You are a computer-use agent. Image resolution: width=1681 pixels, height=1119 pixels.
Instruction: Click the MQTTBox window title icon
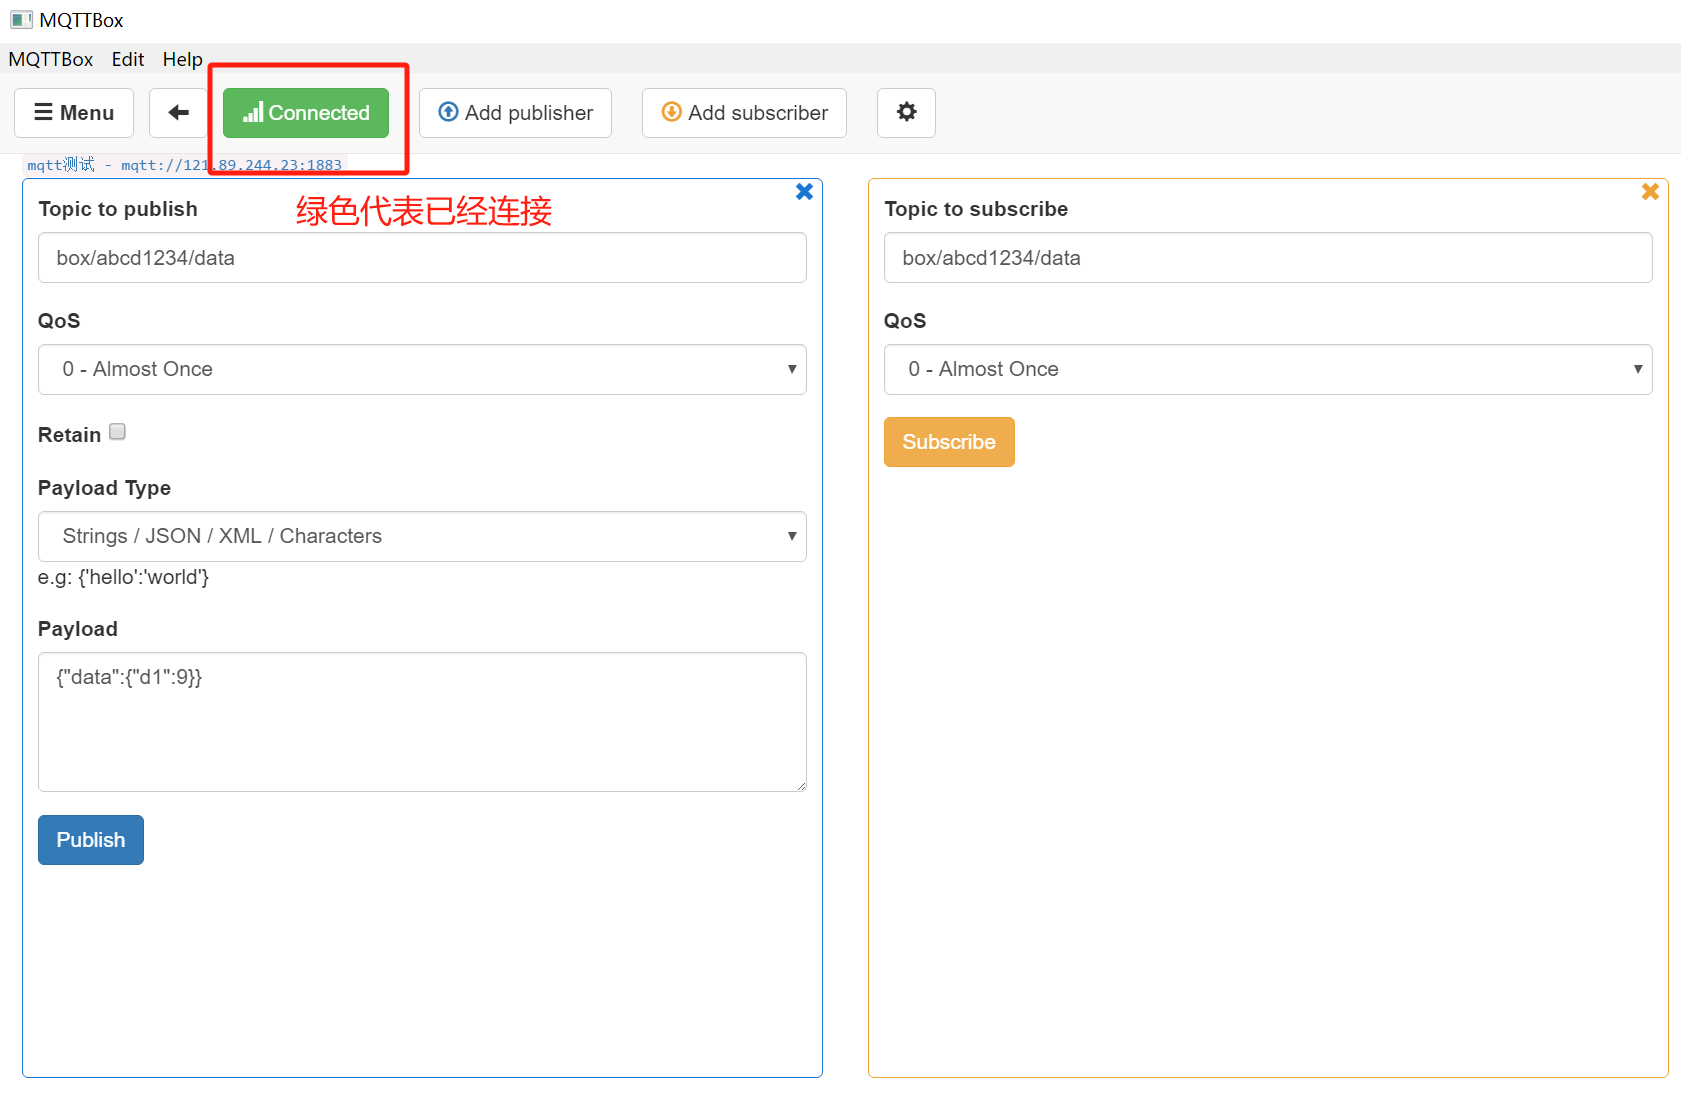(x=21, y=20)
